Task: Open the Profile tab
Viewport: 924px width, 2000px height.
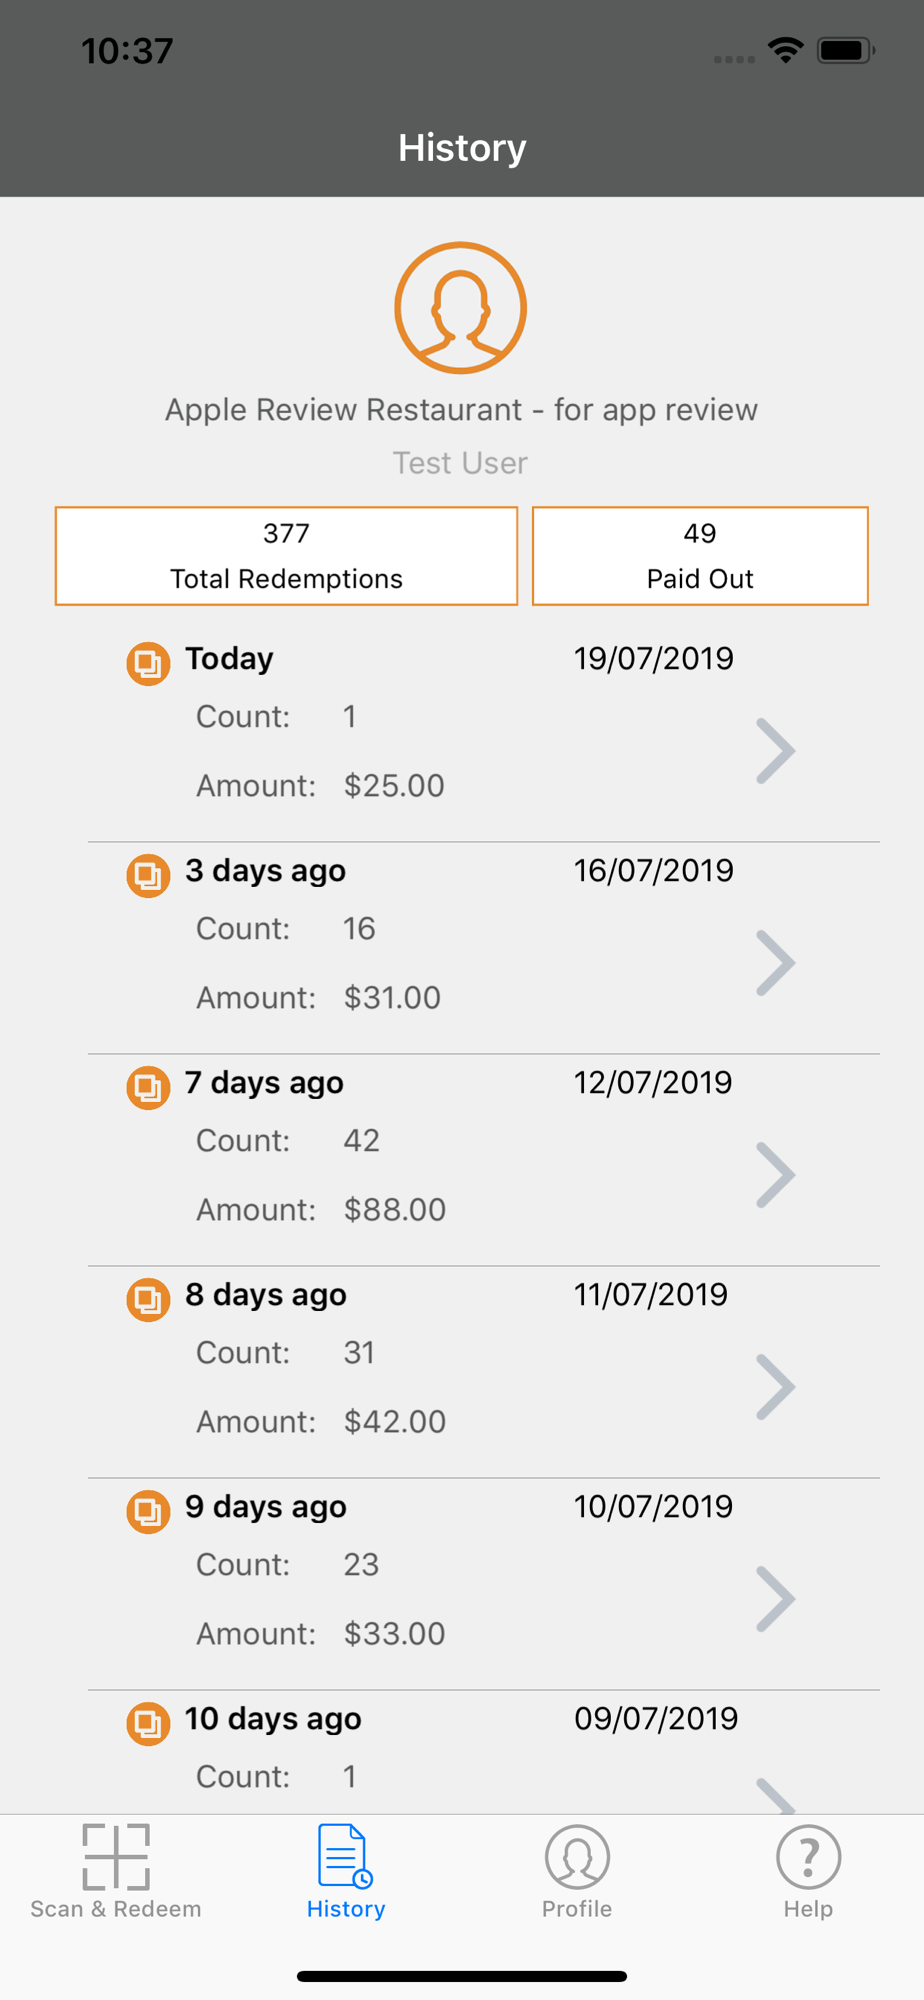Action: (577, 1872)
